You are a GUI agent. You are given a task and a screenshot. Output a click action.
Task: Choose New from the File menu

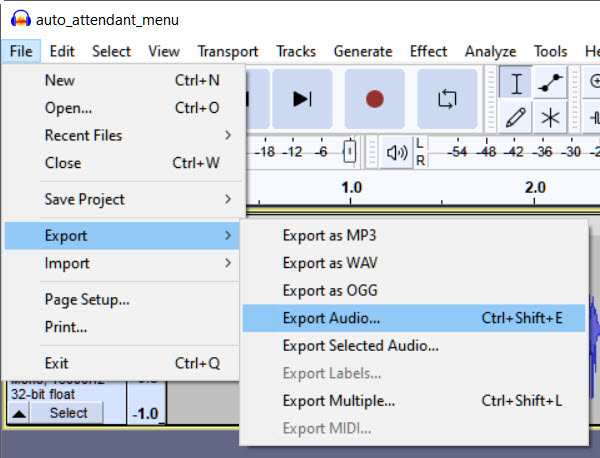pyautogui.click(x=122, y=80)
